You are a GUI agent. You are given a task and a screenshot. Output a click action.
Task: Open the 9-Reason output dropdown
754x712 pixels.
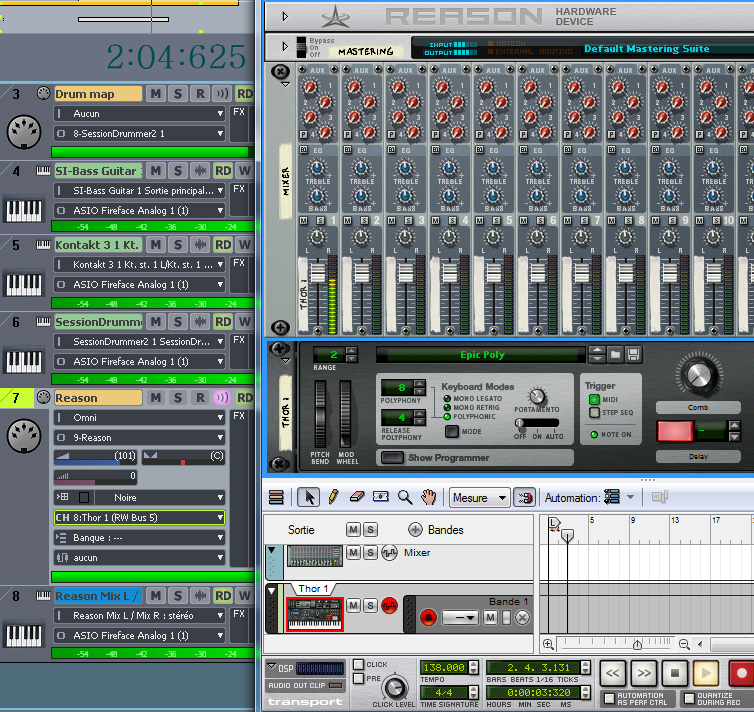(x=139, y=437)
